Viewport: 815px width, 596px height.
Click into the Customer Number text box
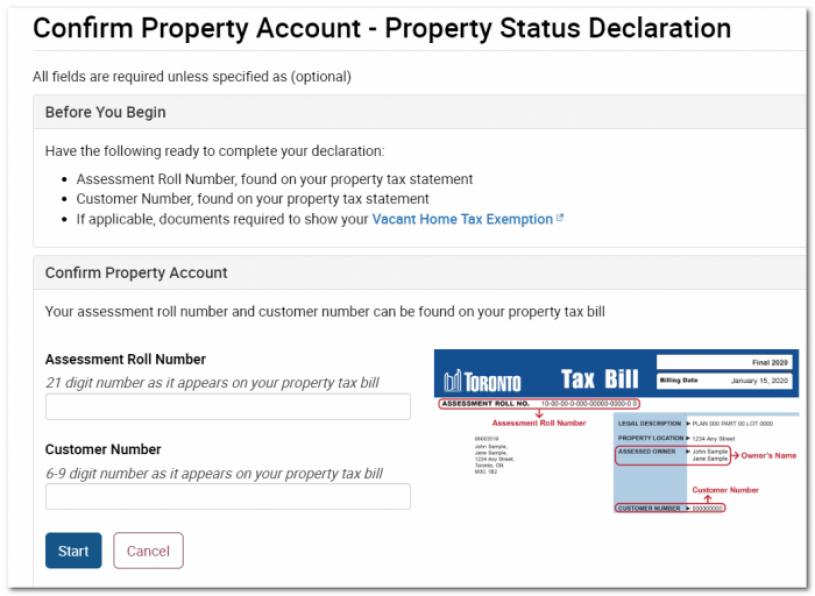[228, 497]
